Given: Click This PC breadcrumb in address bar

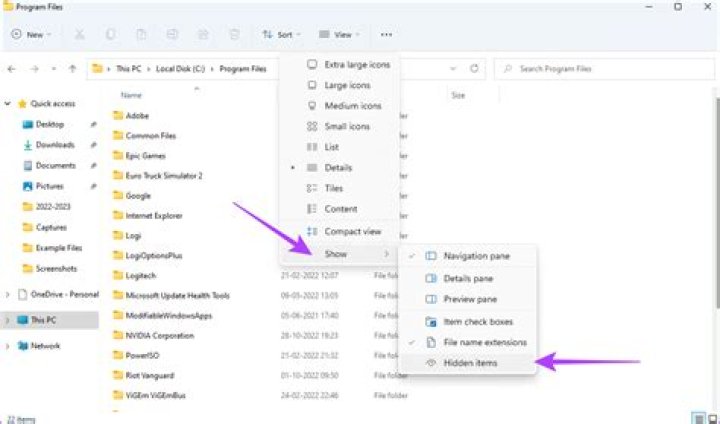Looking at the screenshot, I should (x=129, y=68).
